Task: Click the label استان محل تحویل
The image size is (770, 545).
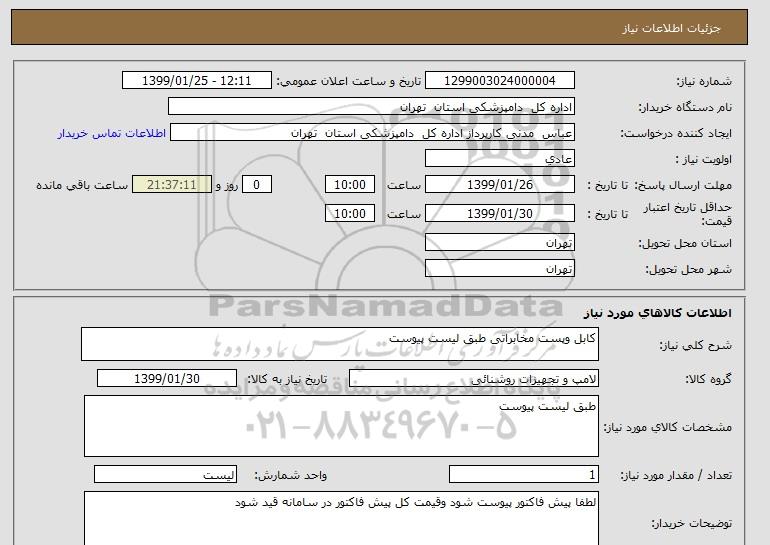Action: tap(685, 243)
